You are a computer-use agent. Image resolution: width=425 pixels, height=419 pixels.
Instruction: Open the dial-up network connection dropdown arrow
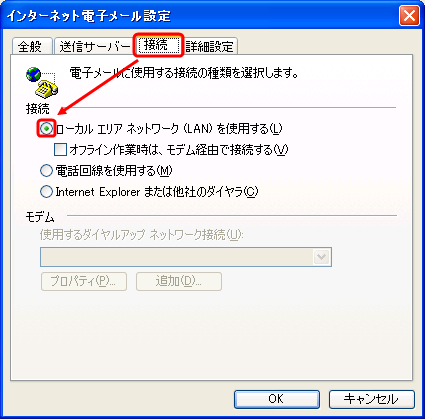click(x=322, y=257)
